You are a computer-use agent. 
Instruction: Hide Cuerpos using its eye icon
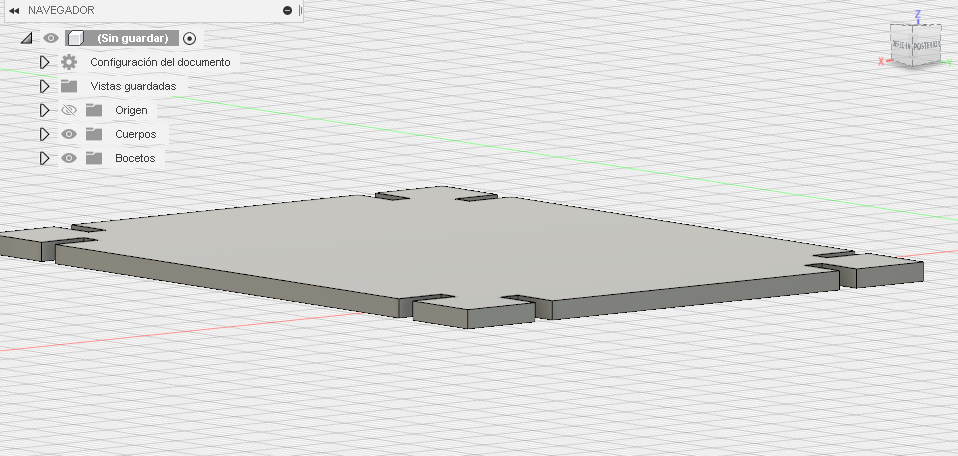[69, 134]
